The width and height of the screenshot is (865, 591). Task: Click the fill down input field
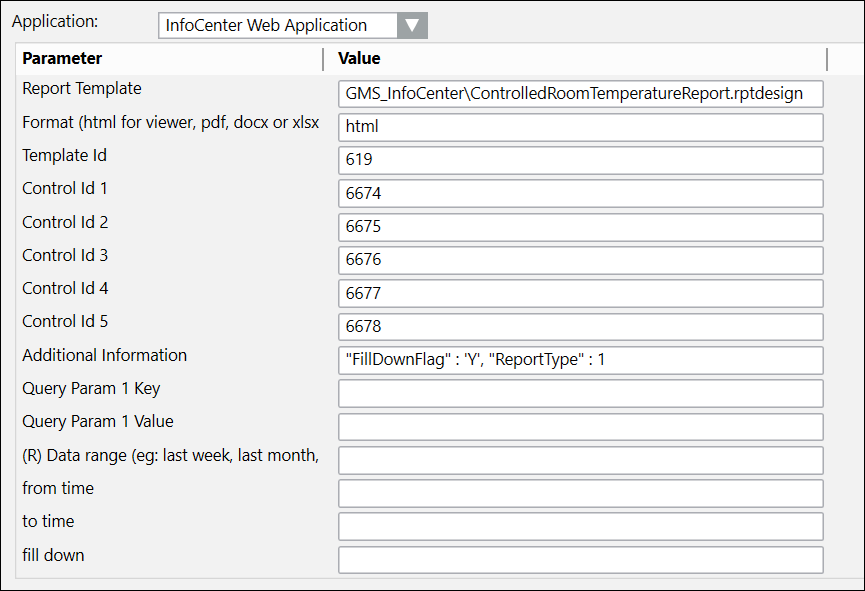[580, 560]
